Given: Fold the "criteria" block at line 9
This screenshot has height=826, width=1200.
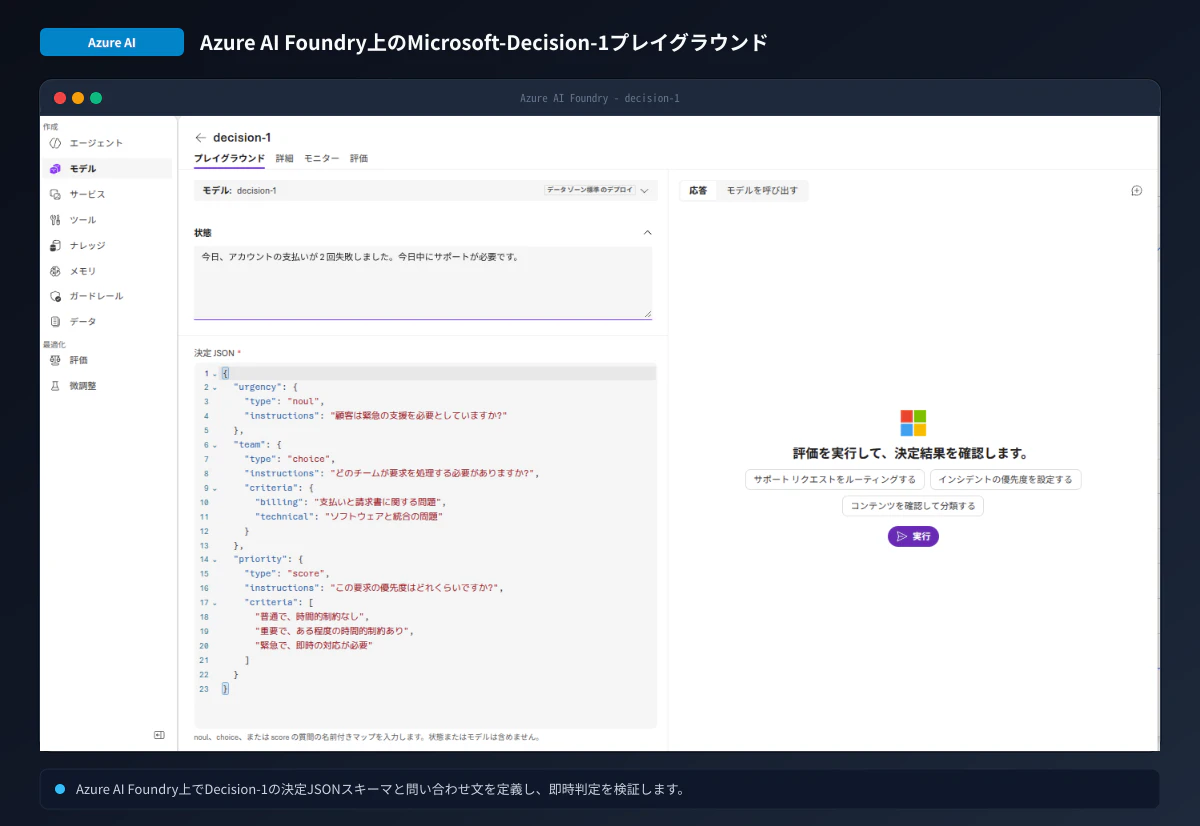Looking at the screenshot, I should pos(214,488).
